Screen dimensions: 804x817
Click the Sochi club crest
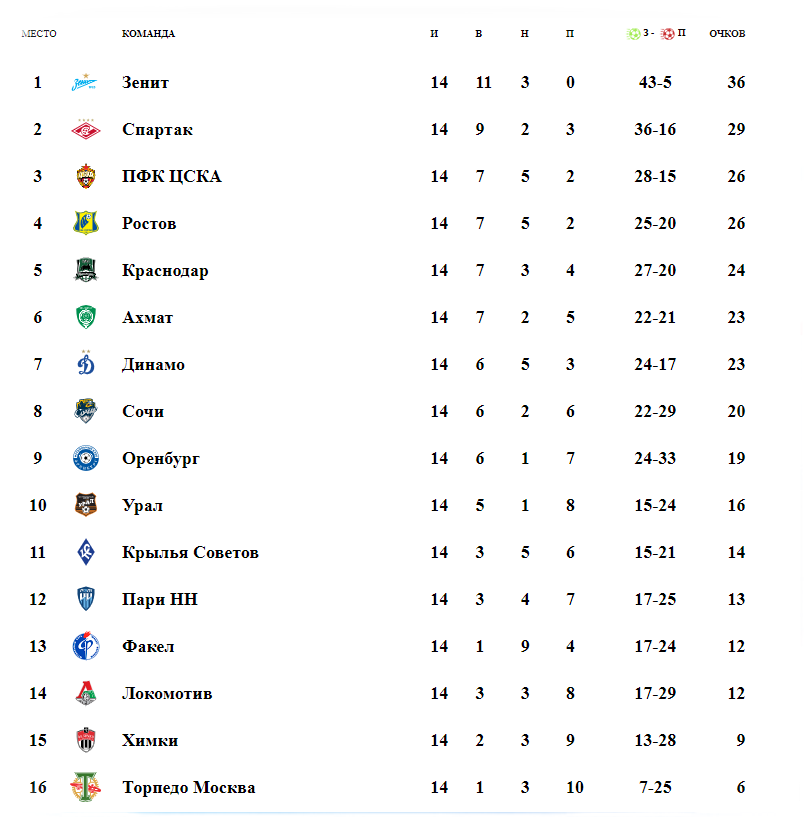(85, 411)
